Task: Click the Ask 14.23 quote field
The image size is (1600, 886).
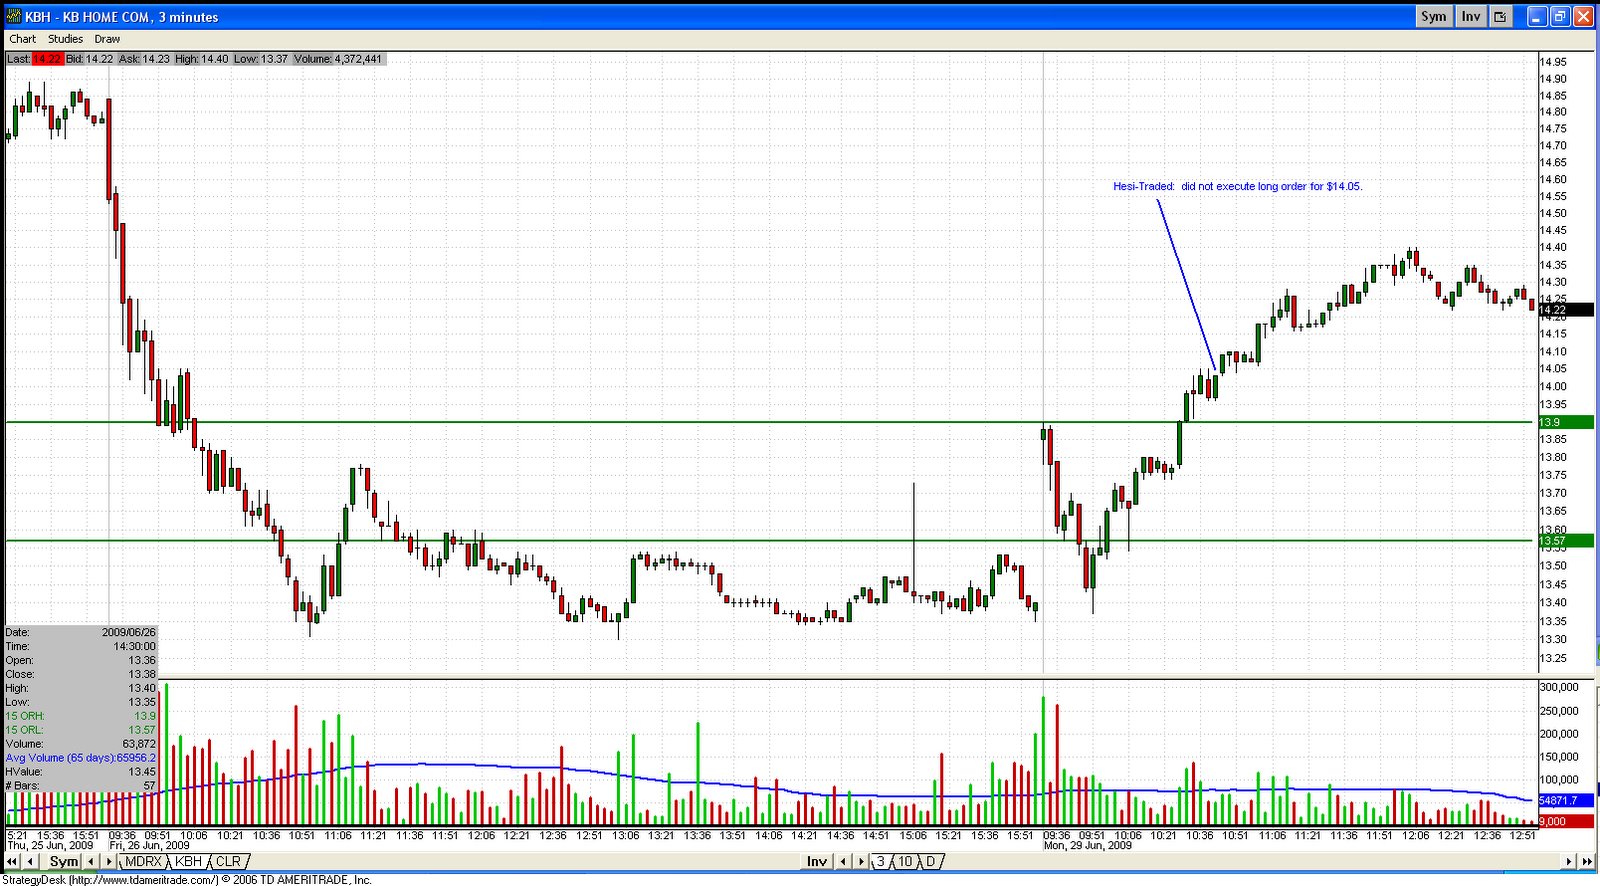Action: [144, 59]
